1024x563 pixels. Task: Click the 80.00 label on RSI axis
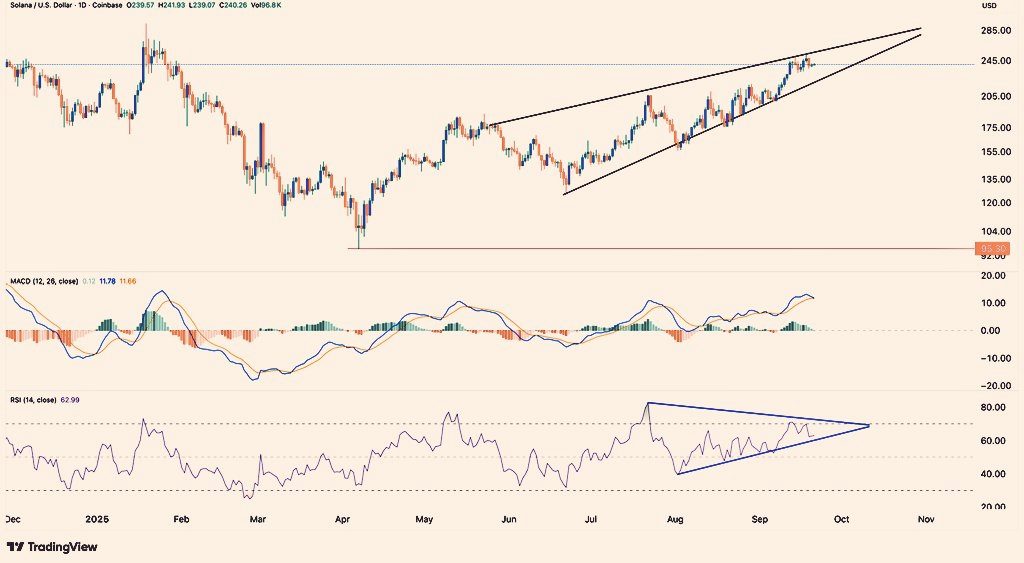click(x=995, y=408)
